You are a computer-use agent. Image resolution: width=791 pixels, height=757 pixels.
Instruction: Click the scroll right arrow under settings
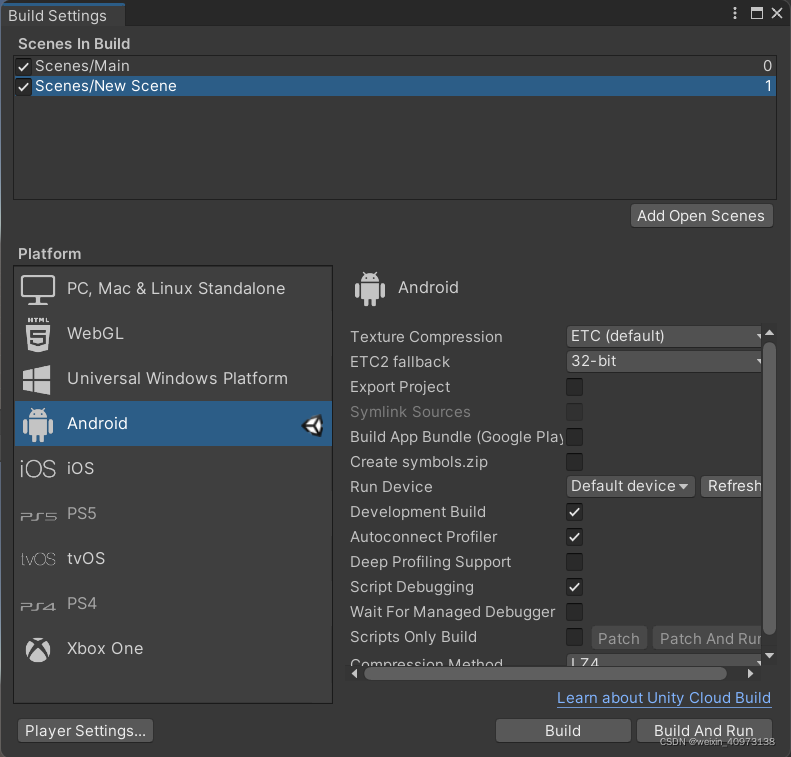tap(750, 674)
